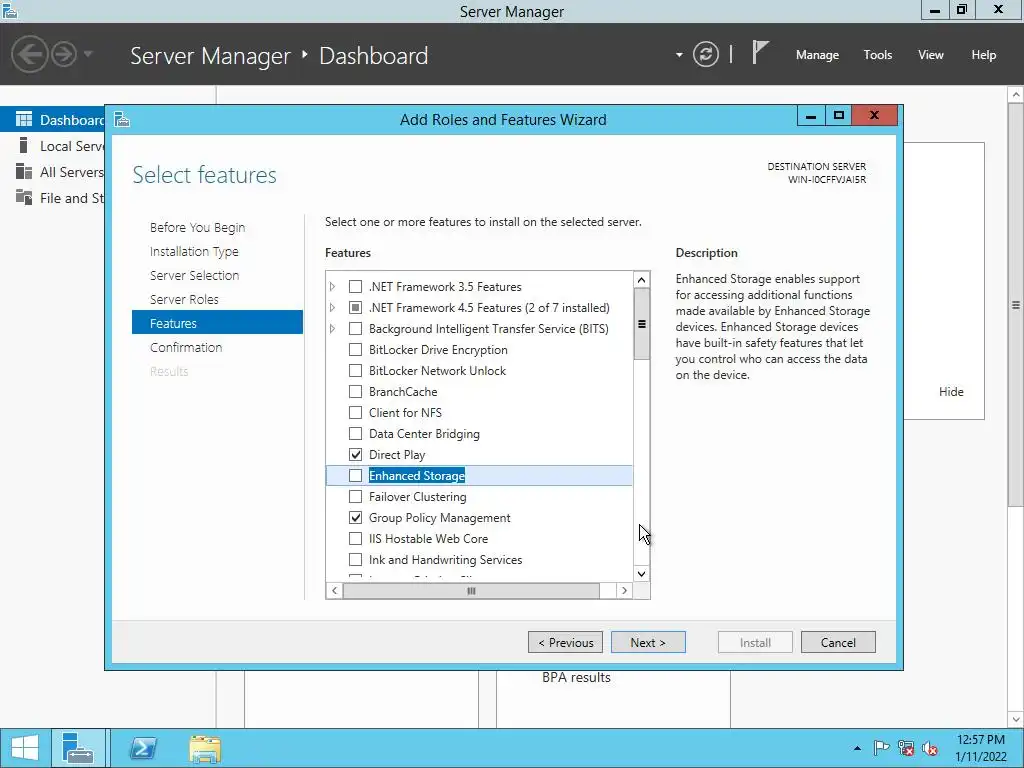Go to Before You Begin step
Viewport: 1024px width, 768px height.
click(197, 227)
